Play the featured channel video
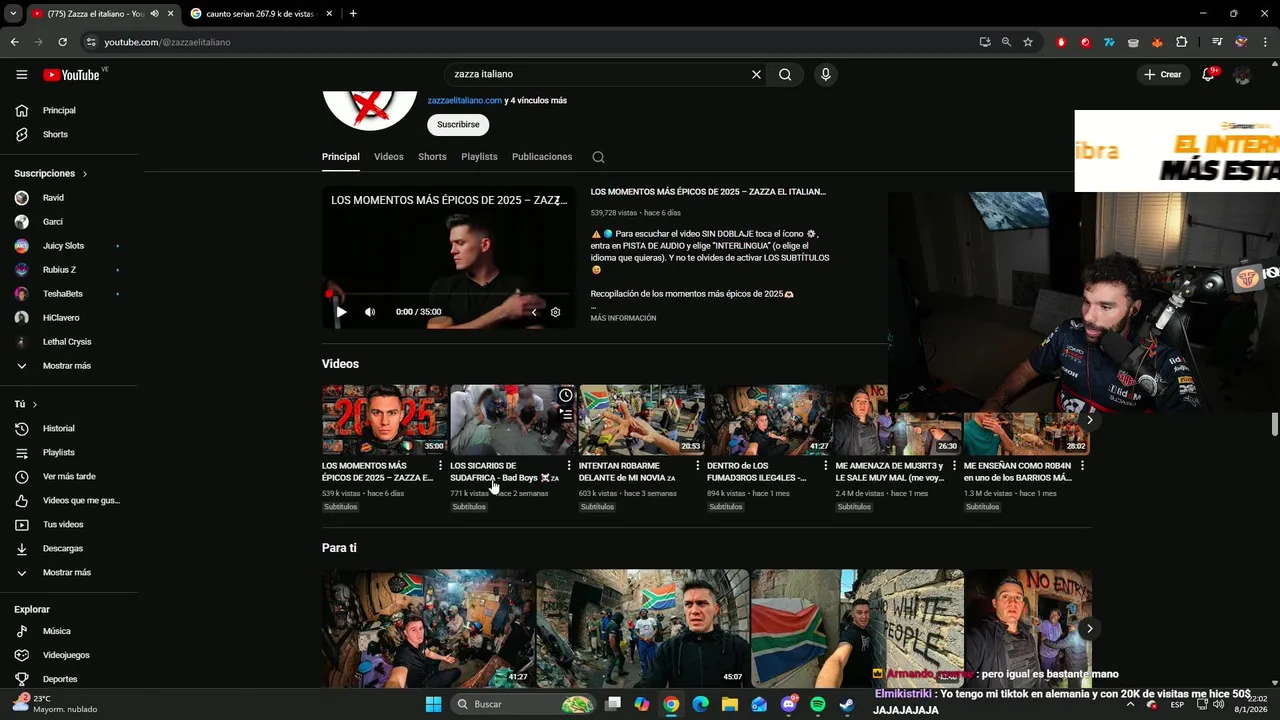This screenshot has width=1280, height=720. coord(341,312)
